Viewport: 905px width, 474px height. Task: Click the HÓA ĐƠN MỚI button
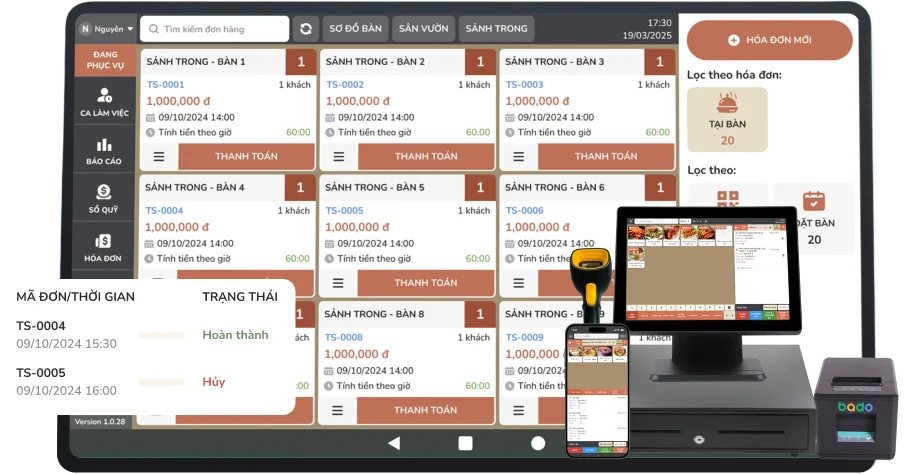pos(769,40)
